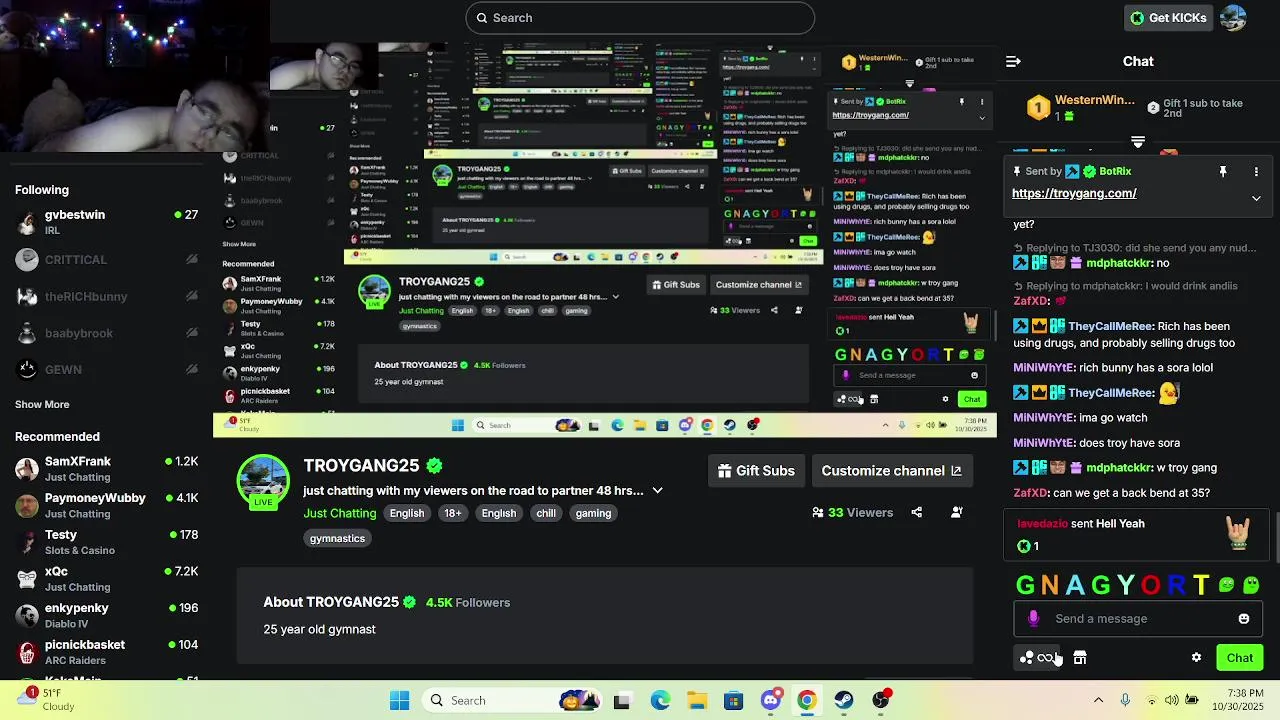
Task: Send message with green Chat button
Action: tap(1240, 658)
